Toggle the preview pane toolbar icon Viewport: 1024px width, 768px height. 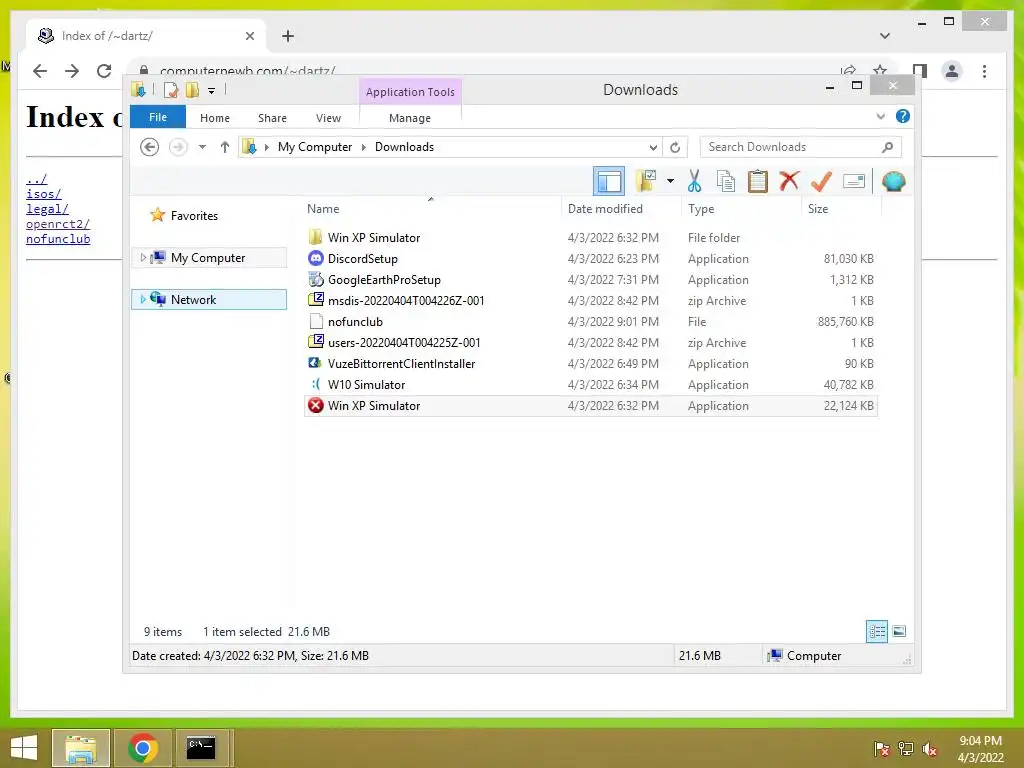click(609, 181)
